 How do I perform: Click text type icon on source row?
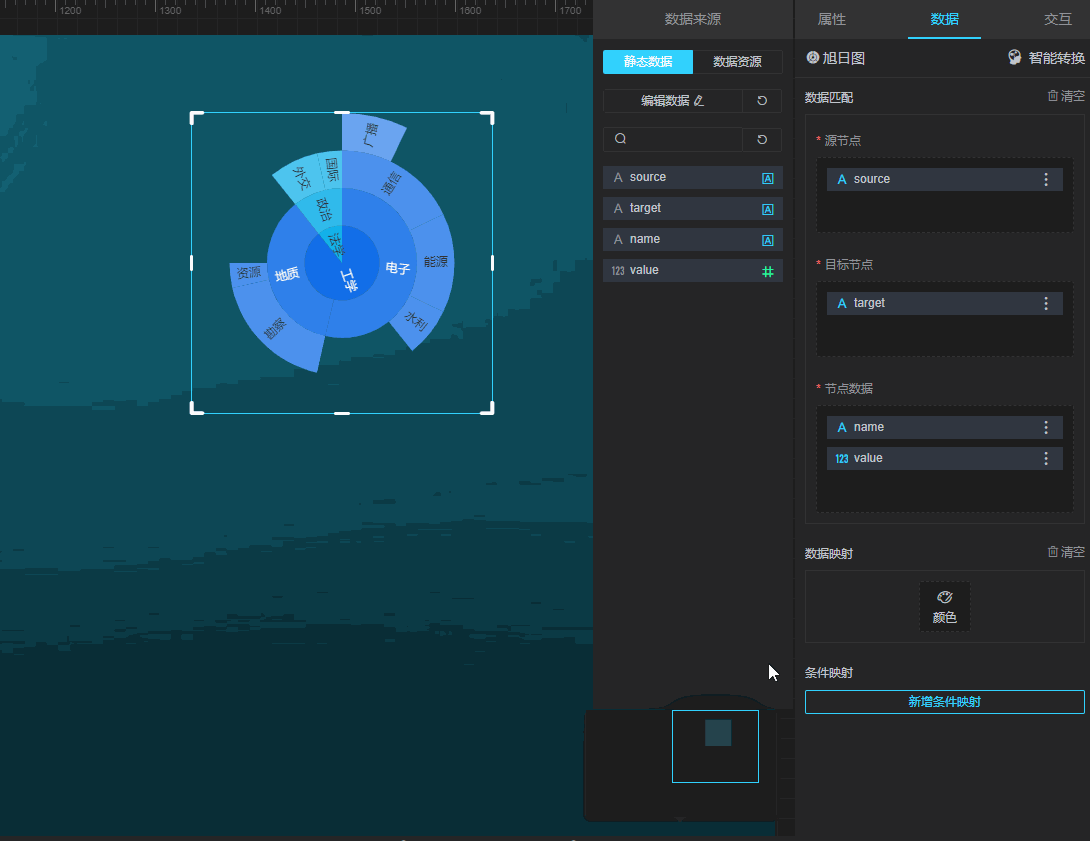(x=767, y=179)
